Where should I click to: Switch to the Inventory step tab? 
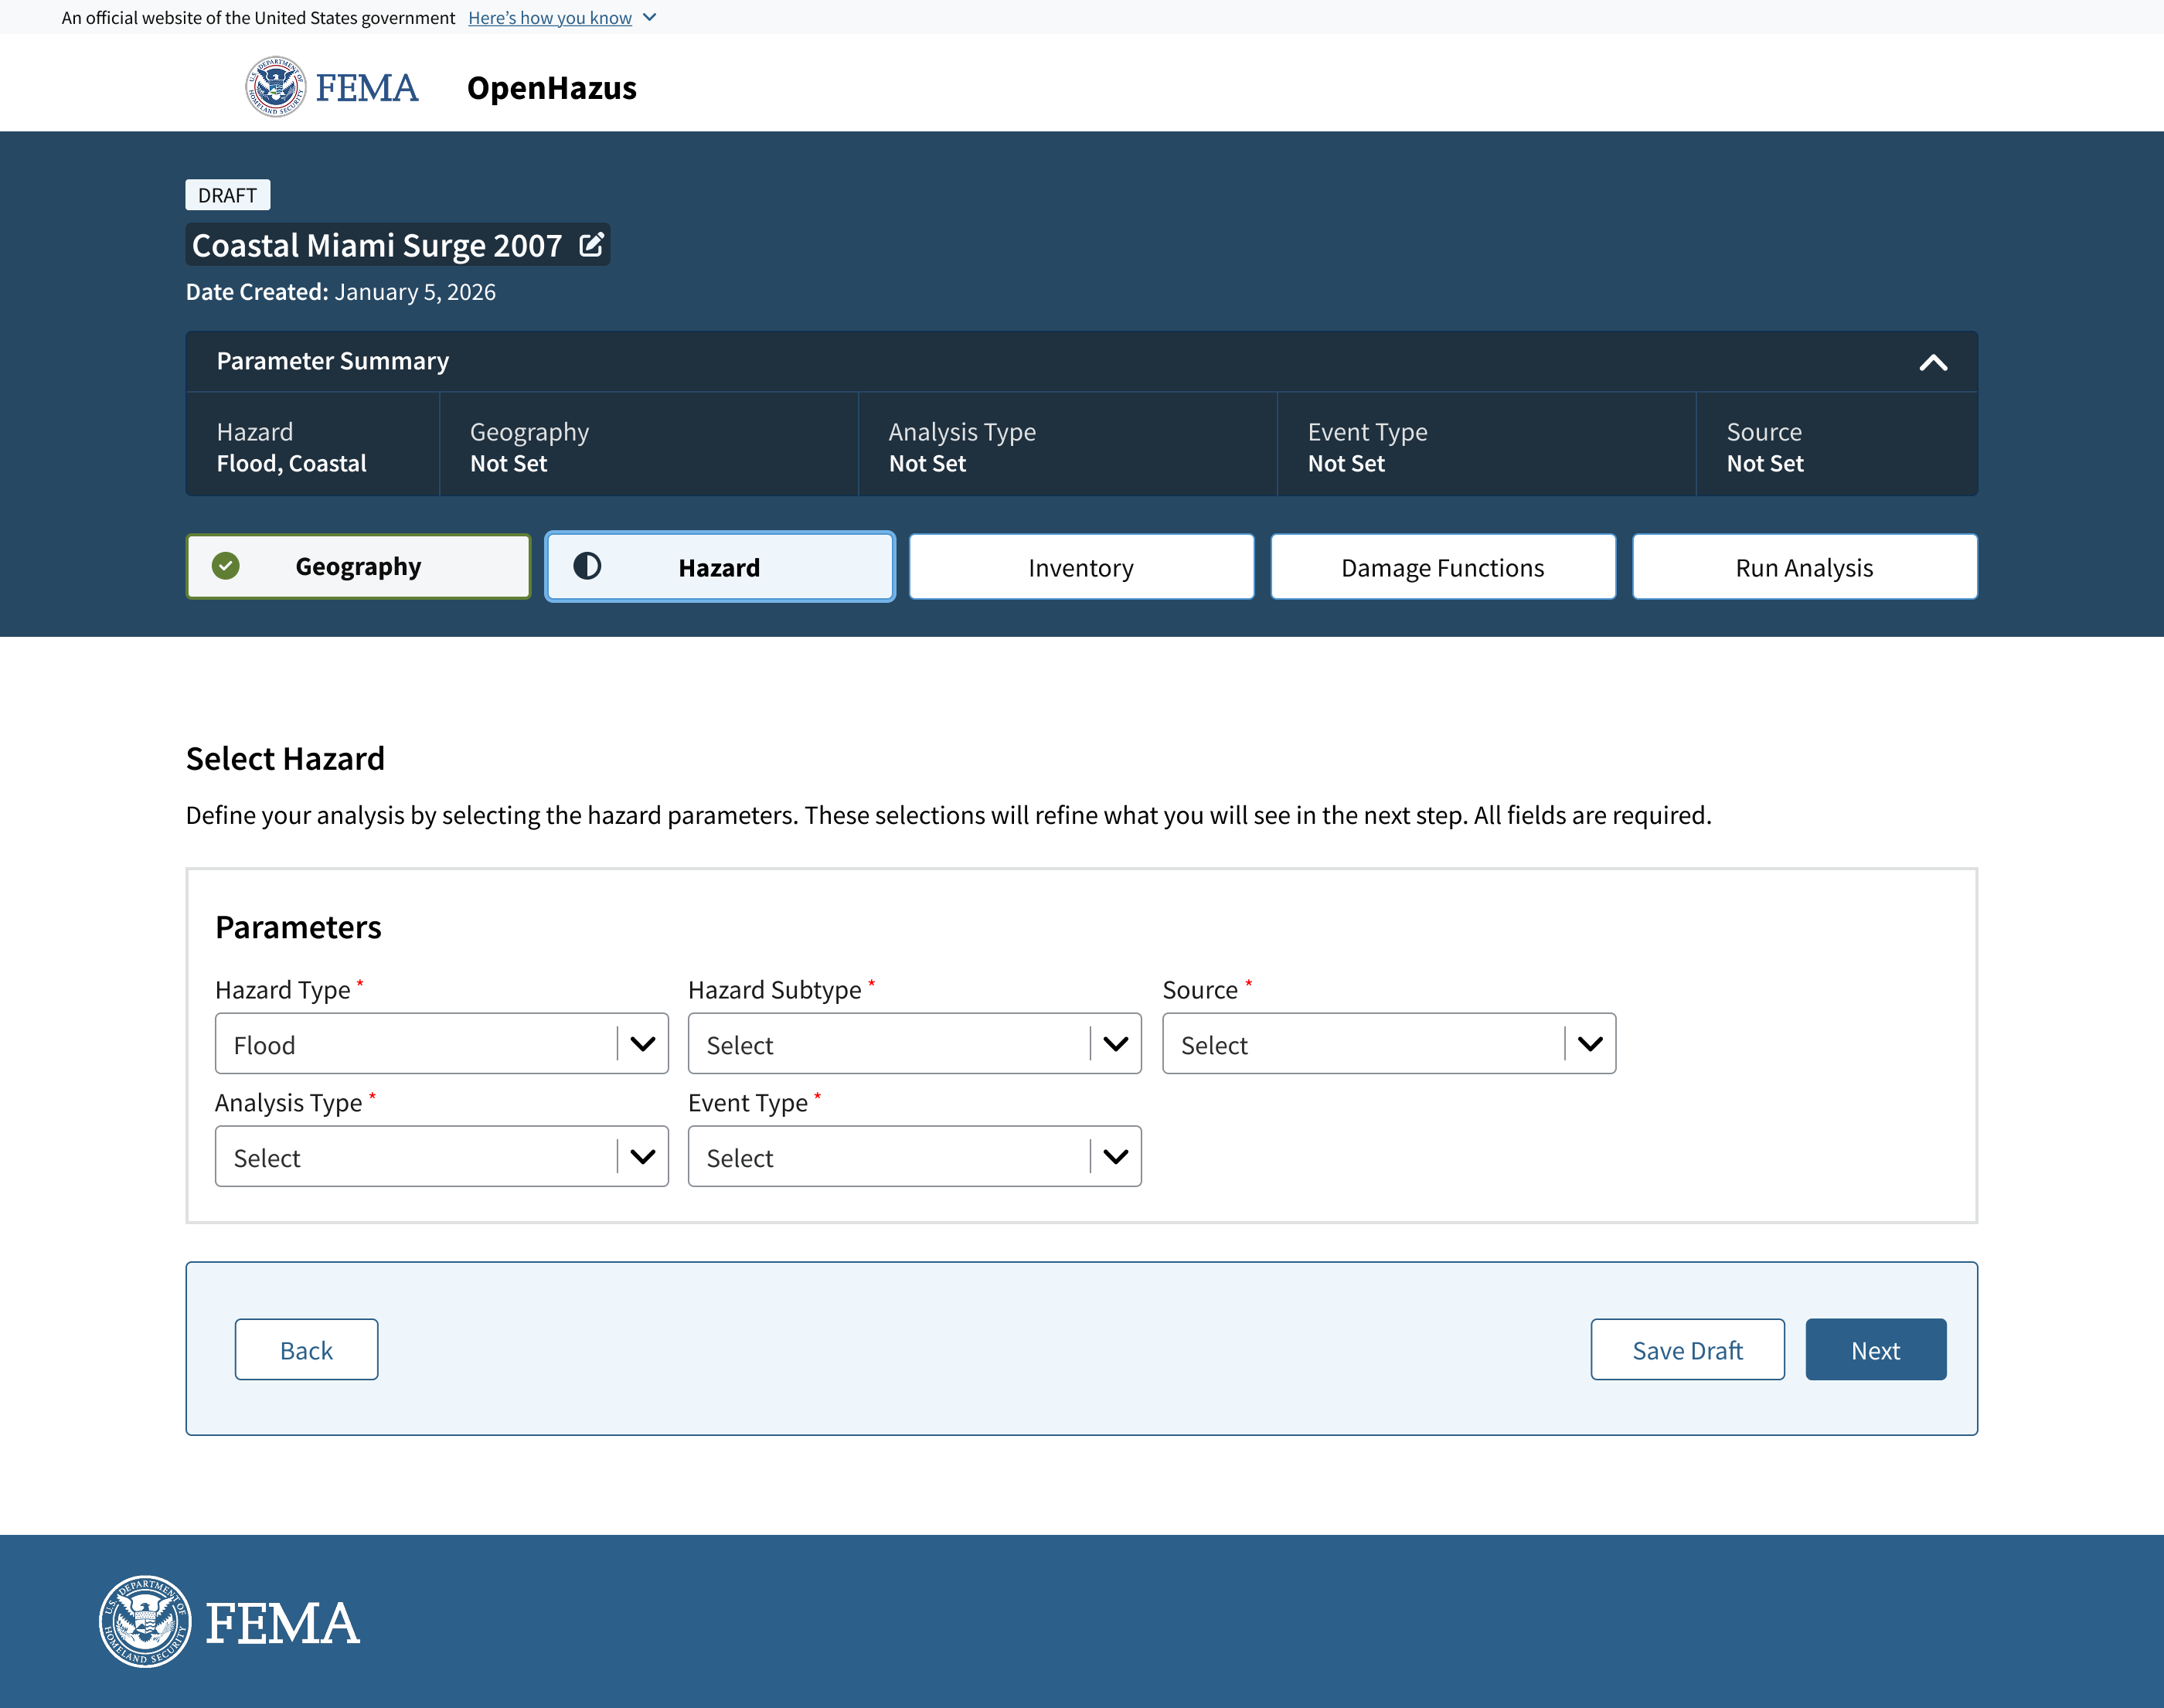coord(1081,567)
